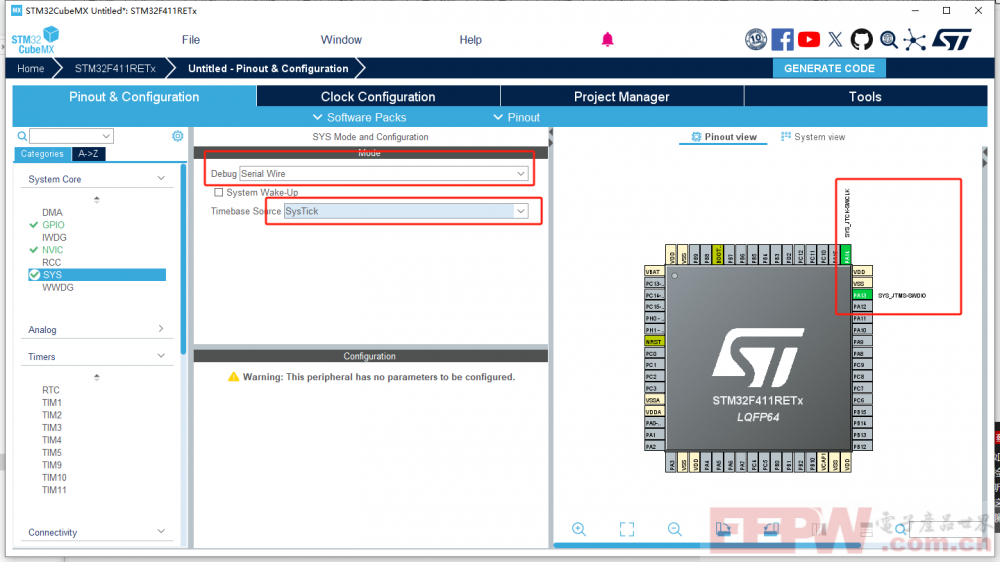This screenshot has width=1000, height=562.
Task: Expand the Analog category
Action: 161,329
